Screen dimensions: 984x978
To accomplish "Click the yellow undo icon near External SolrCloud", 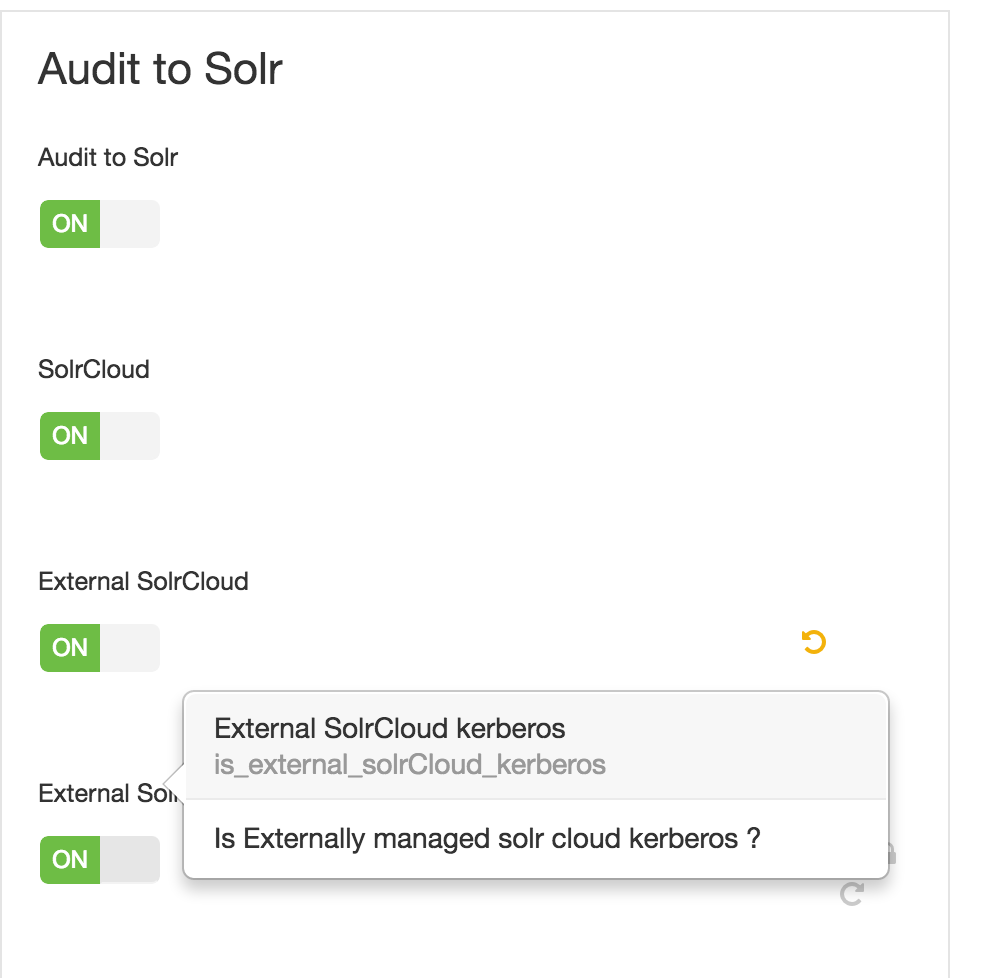I will click(x=813, y=643).
